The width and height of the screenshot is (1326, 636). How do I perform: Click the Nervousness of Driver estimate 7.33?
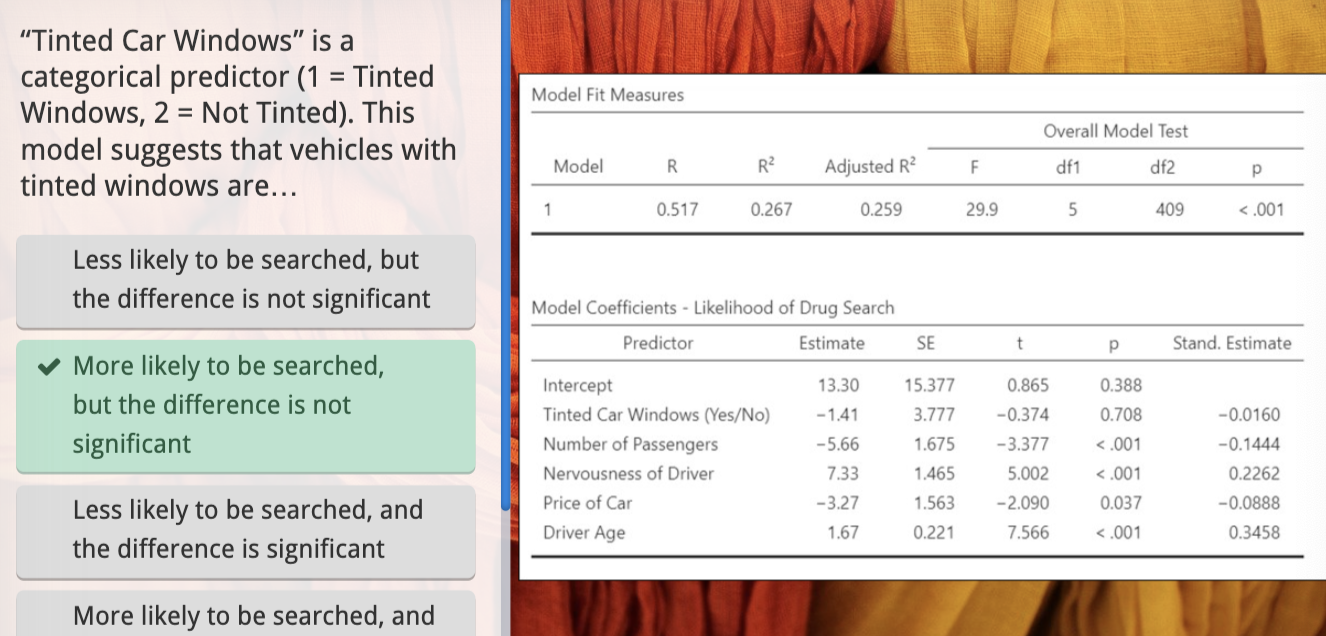pos(843,473)
